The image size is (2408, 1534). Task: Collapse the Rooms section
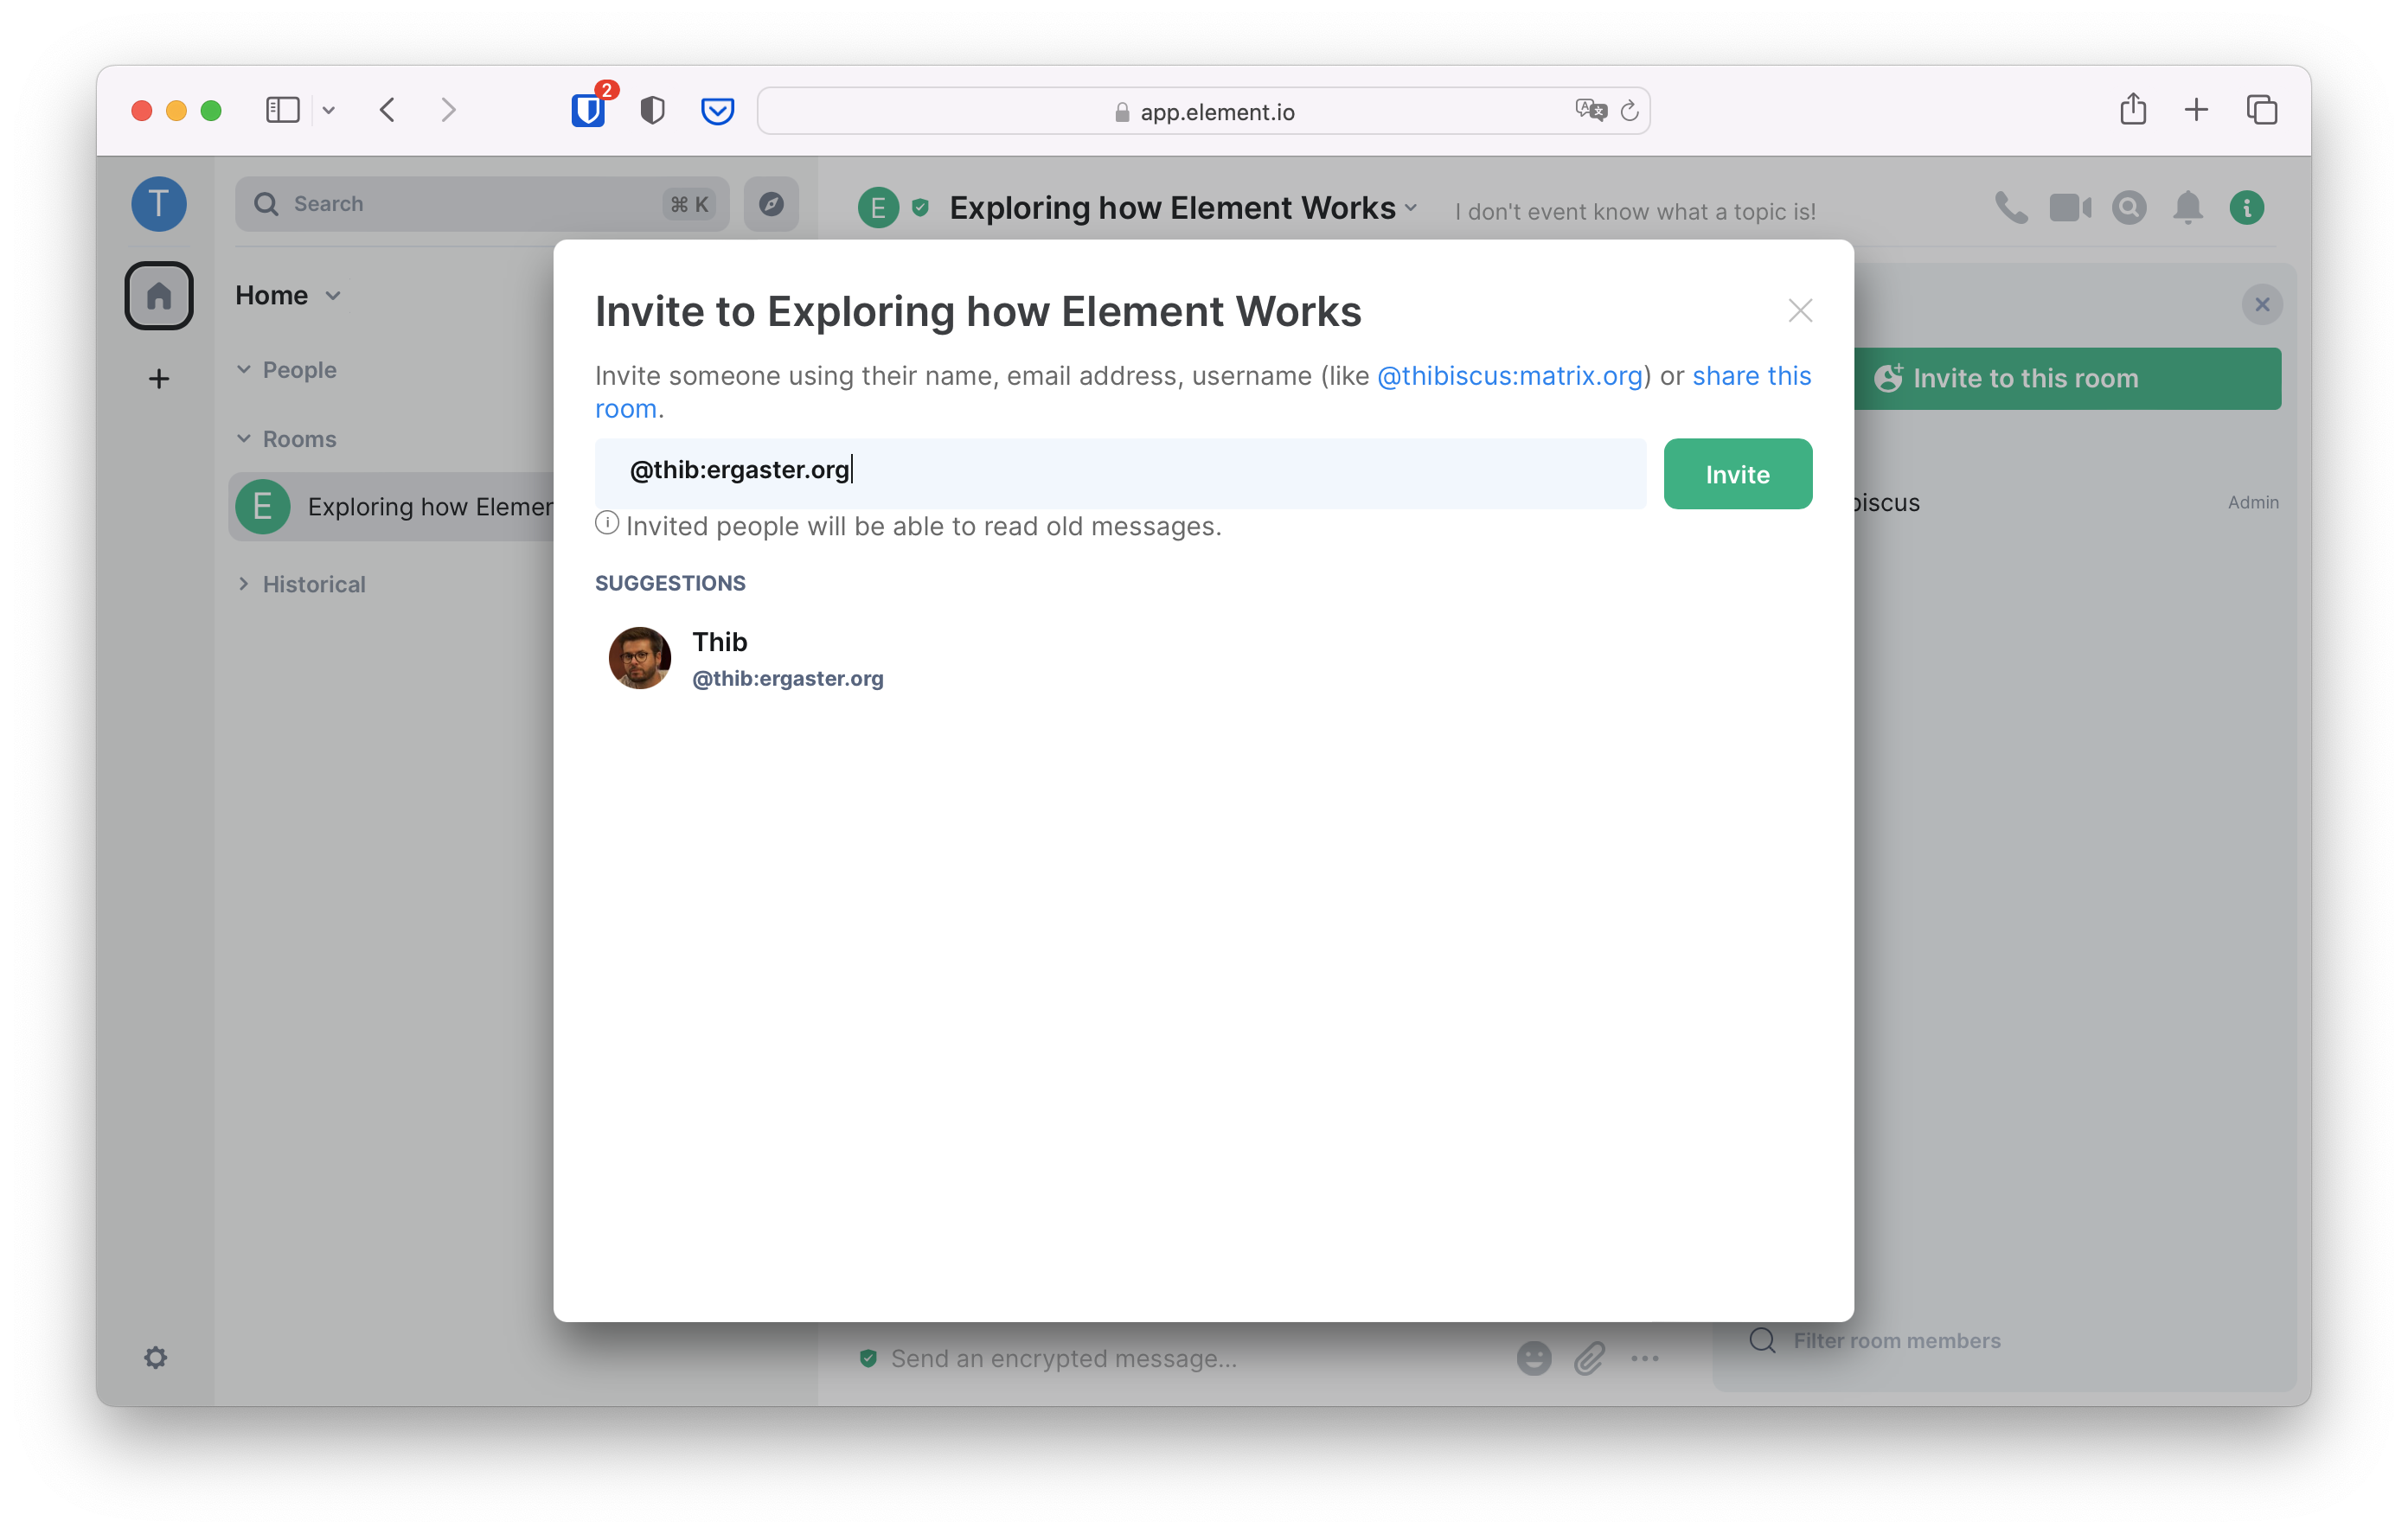[x=244, y=439]
